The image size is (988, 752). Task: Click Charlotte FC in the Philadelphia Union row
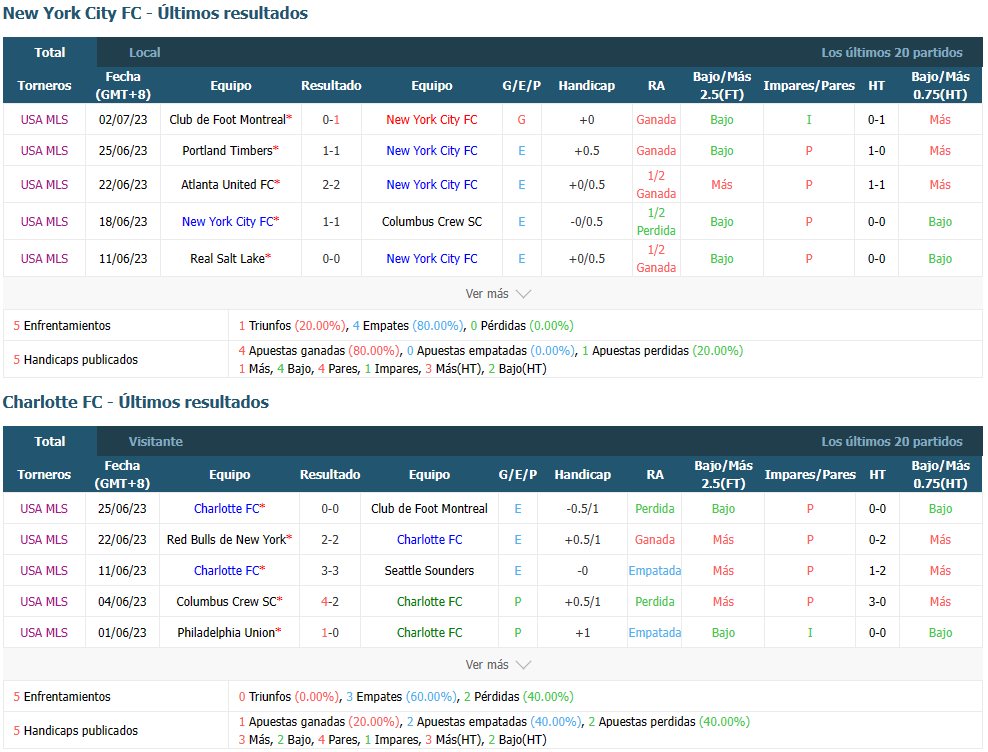coord(429,632)
